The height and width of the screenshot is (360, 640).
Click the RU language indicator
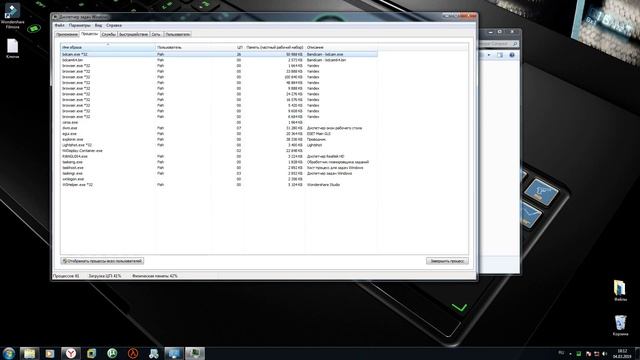pos(561,353)
